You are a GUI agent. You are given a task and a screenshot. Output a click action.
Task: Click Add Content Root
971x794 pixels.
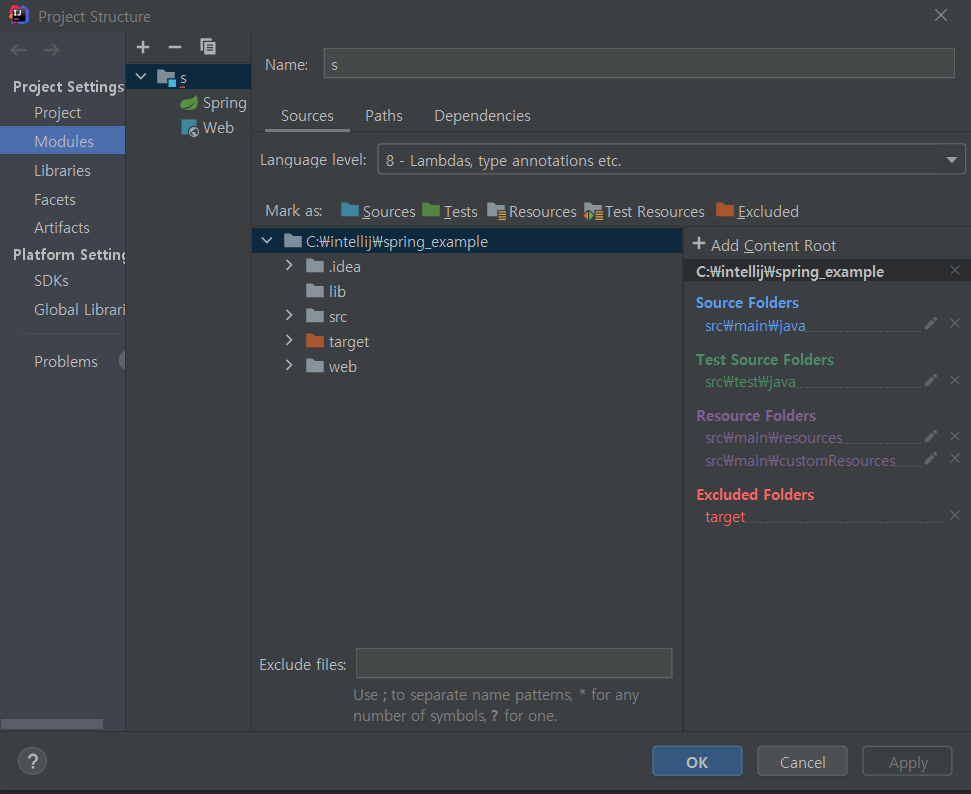point(763,244)
